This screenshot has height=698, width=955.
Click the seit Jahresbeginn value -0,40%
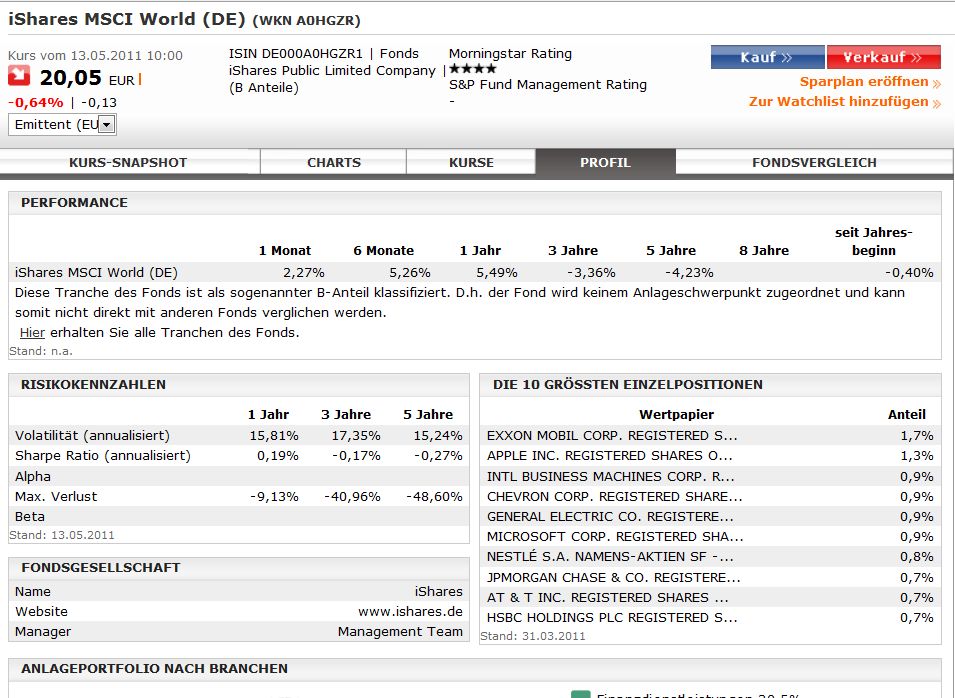point(909,273)
